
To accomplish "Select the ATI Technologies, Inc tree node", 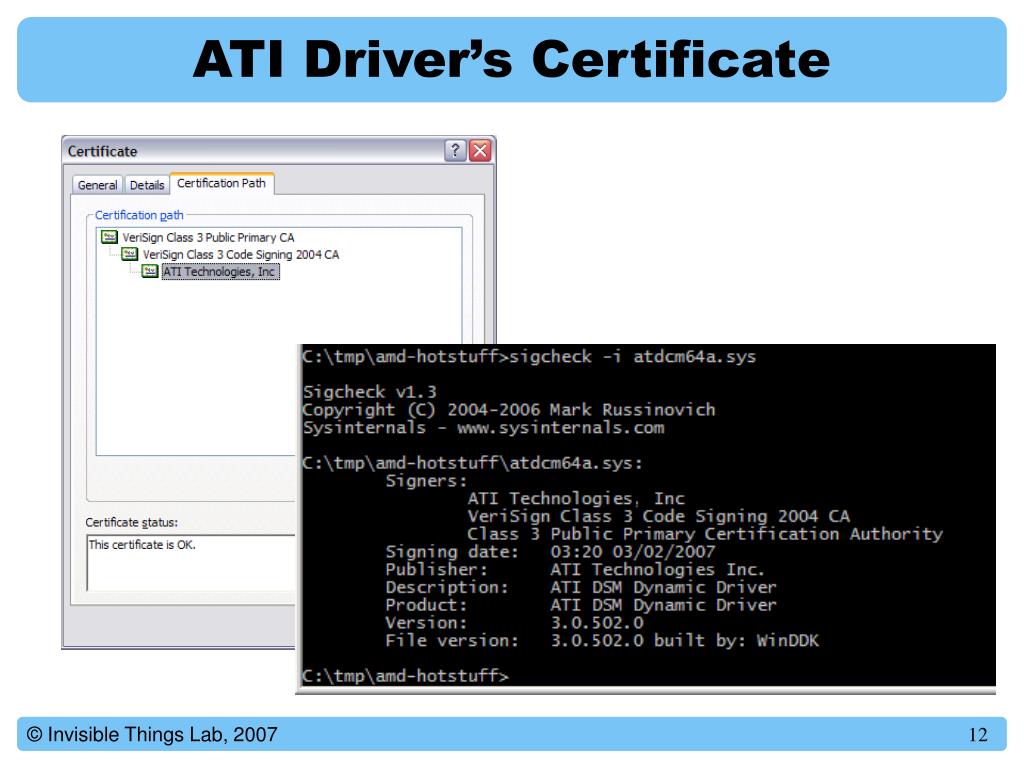I will point(221,272).
